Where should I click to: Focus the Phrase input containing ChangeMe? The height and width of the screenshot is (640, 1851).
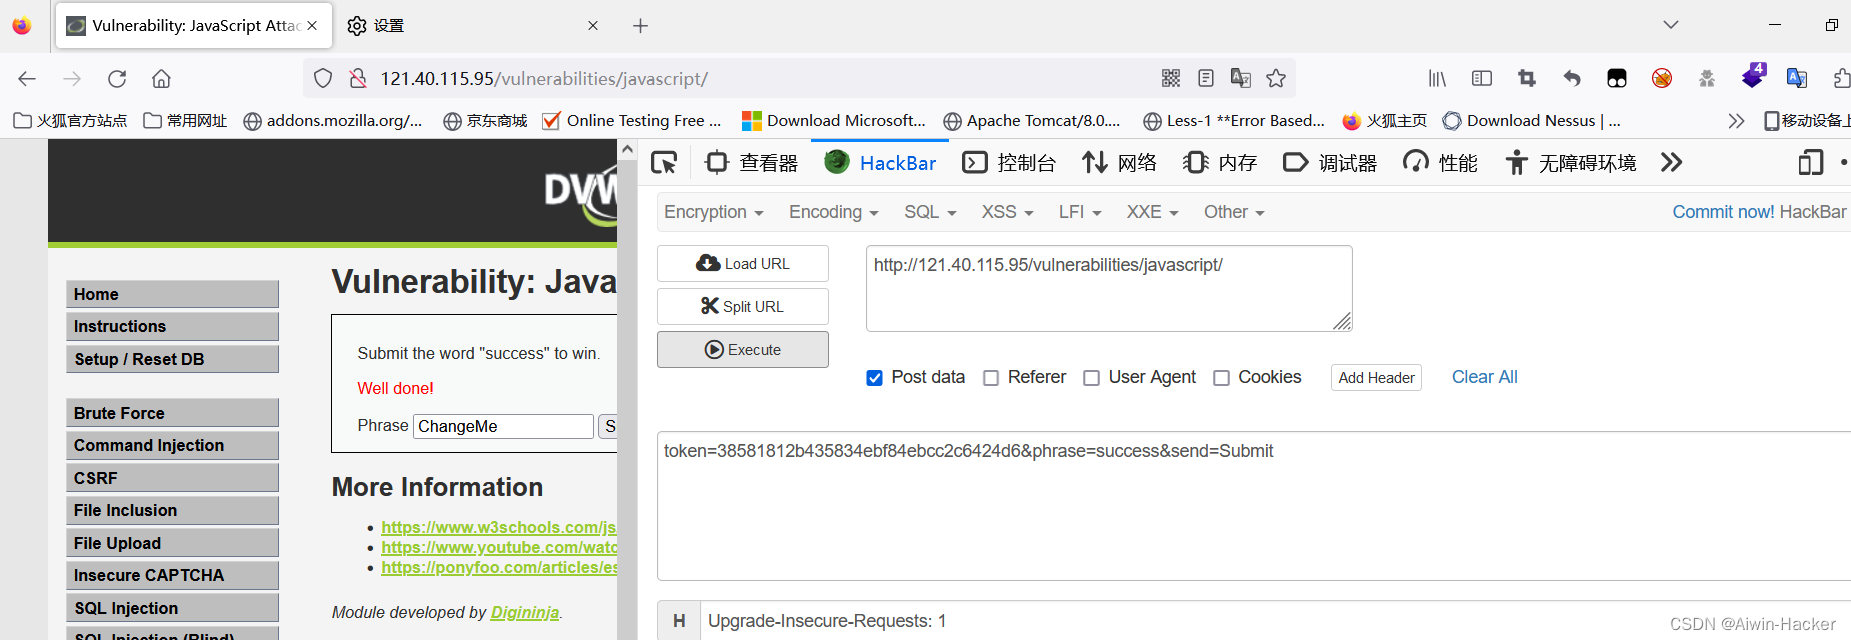(503, 426)
